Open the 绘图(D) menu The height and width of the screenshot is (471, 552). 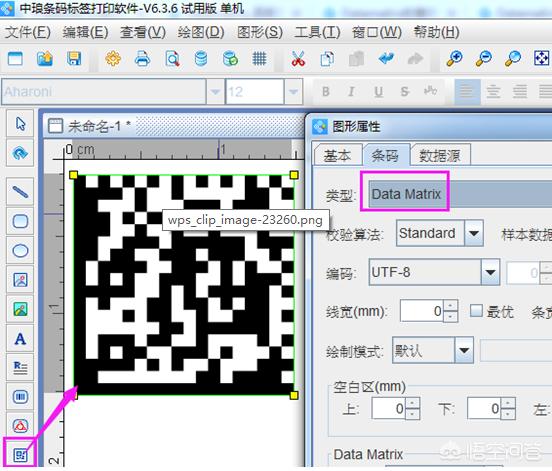201,32
